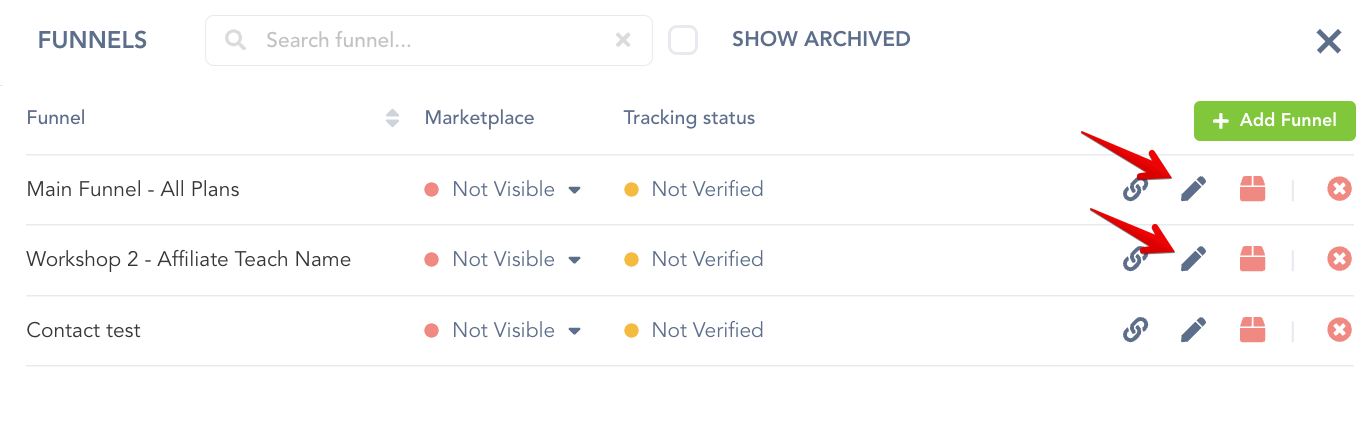Screen dimensions: 1372x428
Task: Archive the Contact test funnel
Action: [1252, 330]
